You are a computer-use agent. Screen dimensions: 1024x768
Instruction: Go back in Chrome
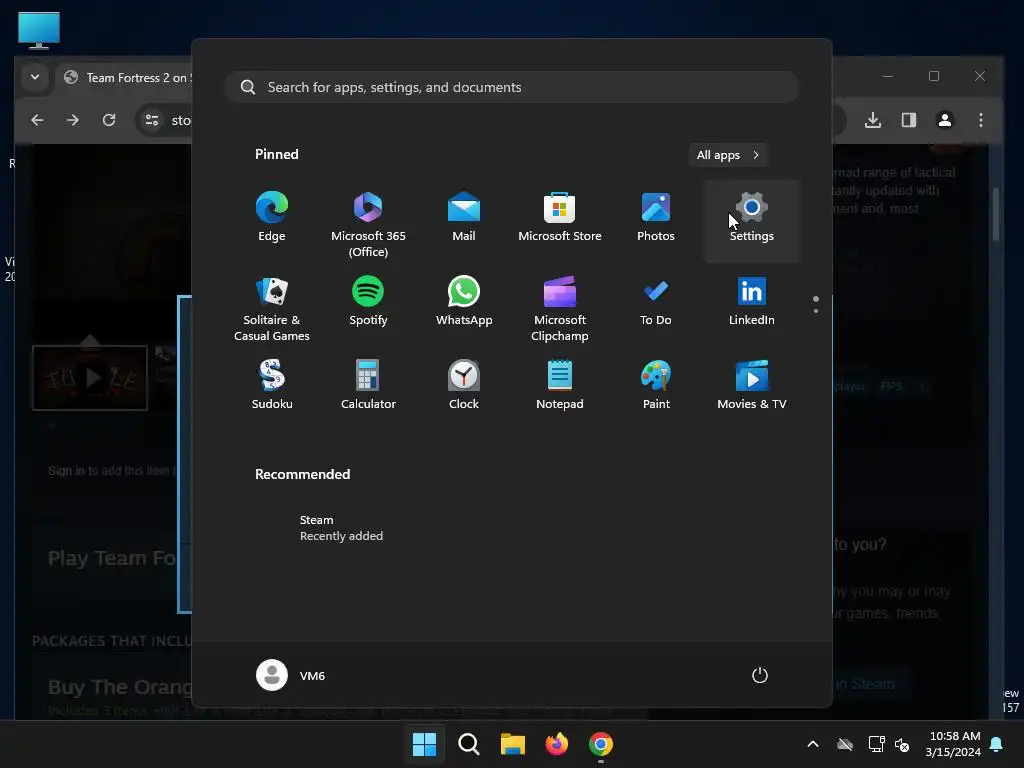37,120
